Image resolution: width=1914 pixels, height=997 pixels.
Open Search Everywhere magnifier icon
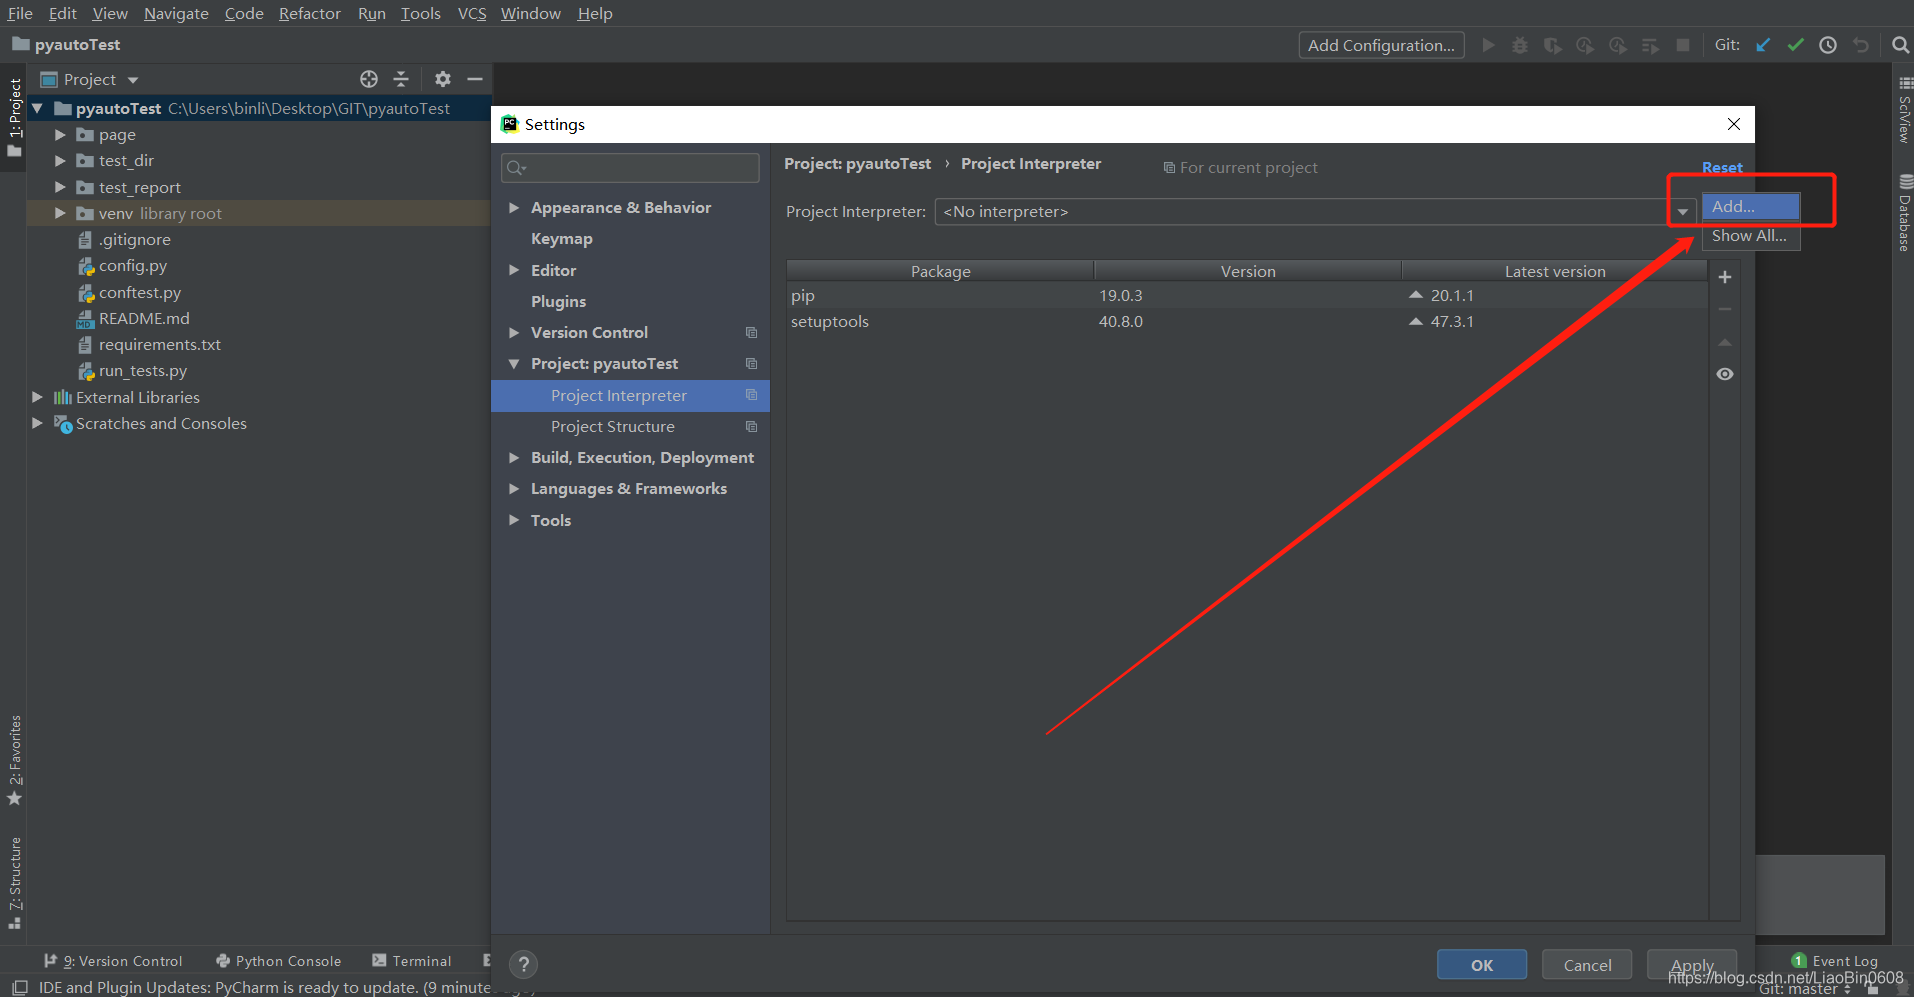point(1900,45)
